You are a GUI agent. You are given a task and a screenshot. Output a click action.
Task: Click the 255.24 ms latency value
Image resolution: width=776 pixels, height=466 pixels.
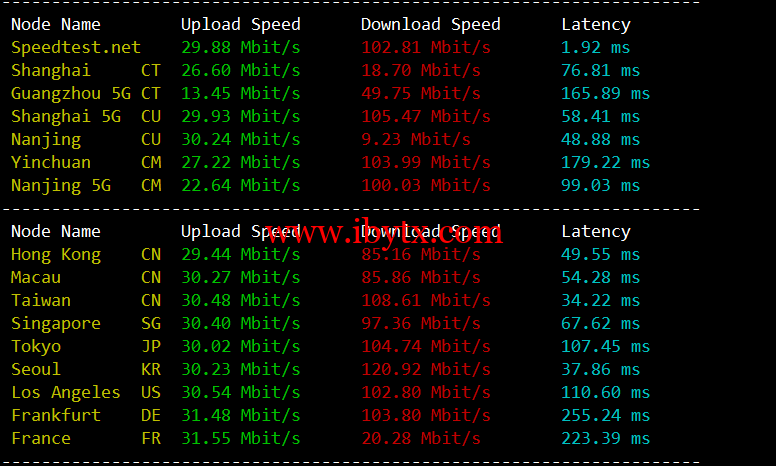(606, 415)
